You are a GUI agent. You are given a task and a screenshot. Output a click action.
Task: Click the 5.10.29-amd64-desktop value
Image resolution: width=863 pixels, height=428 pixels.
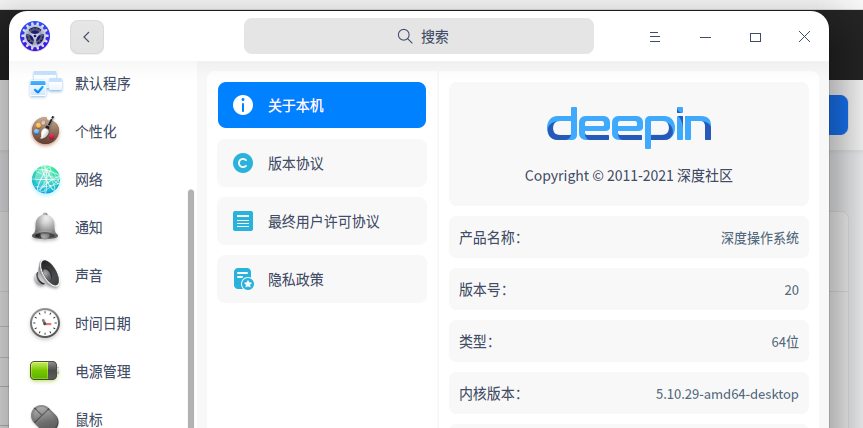click(727, 394)
